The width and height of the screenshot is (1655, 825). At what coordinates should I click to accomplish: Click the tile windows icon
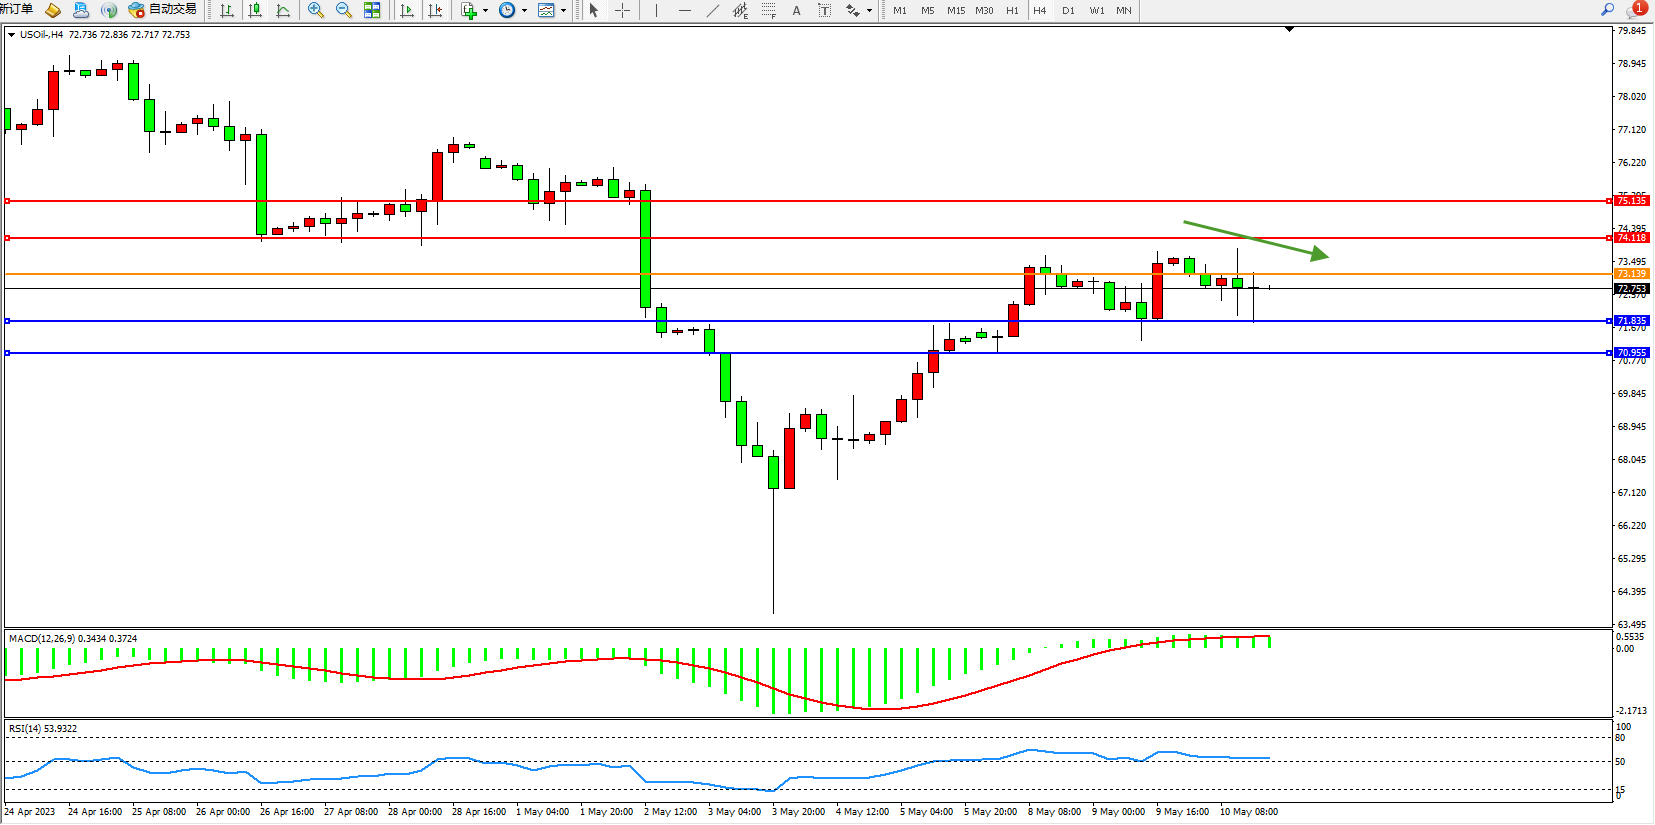pyautogui.click(x=372, y=10)
